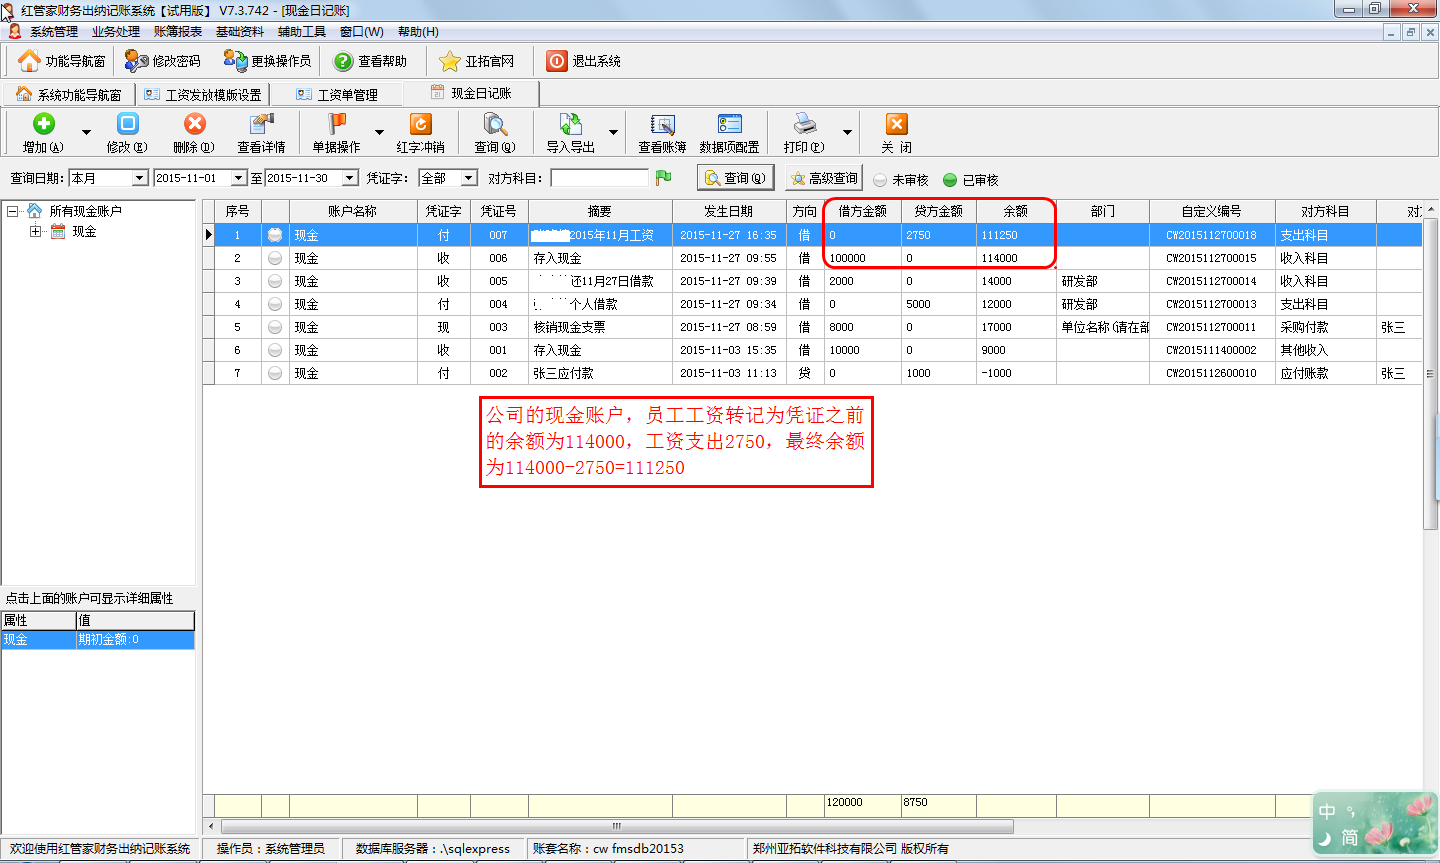Select the 未审核 (Unaudited) filter option
1440x863 pixels.
[880, 180]
